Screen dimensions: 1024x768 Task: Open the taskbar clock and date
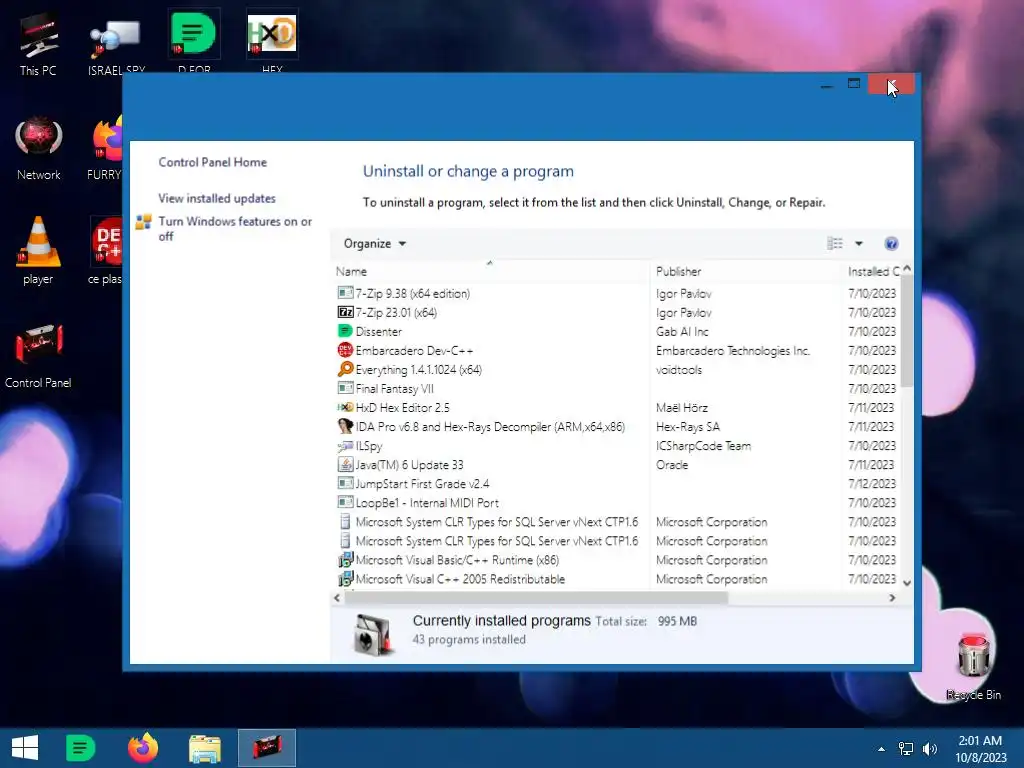981,749
